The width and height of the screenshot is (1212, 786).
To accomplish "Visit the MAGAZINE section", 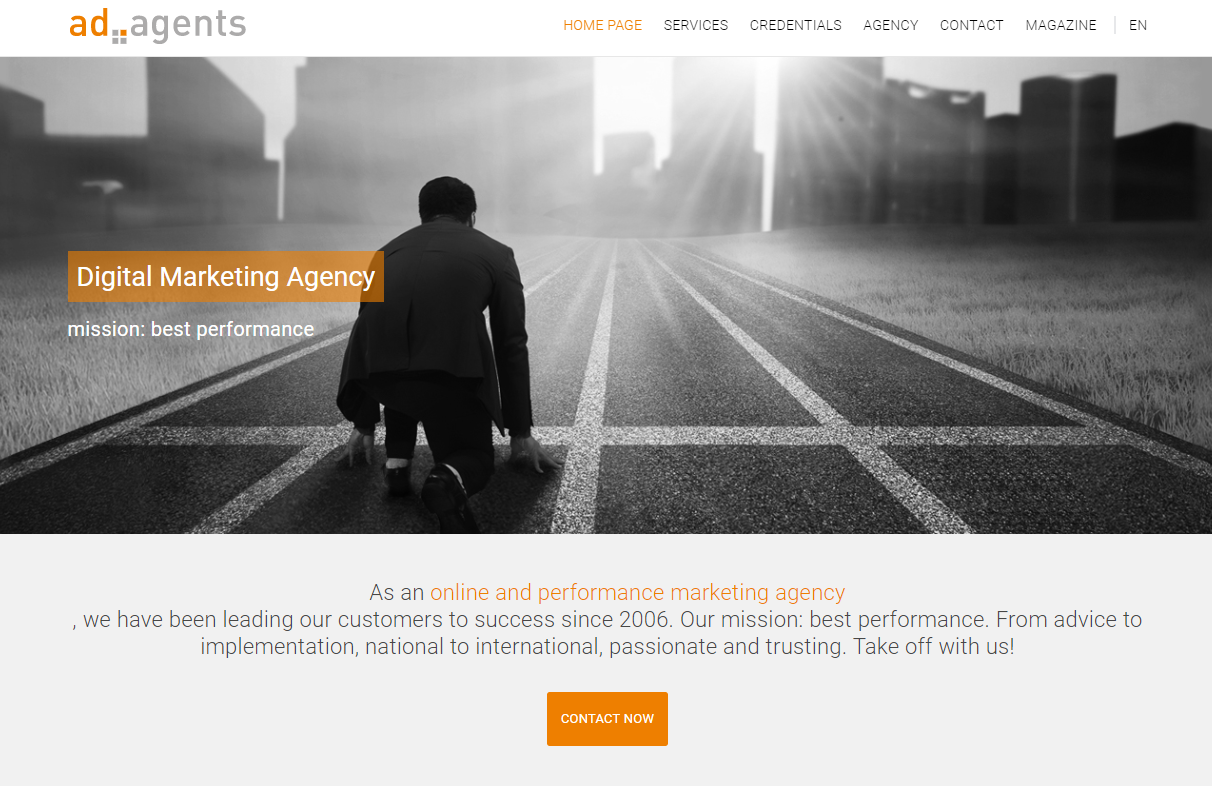I will 1061,25.
